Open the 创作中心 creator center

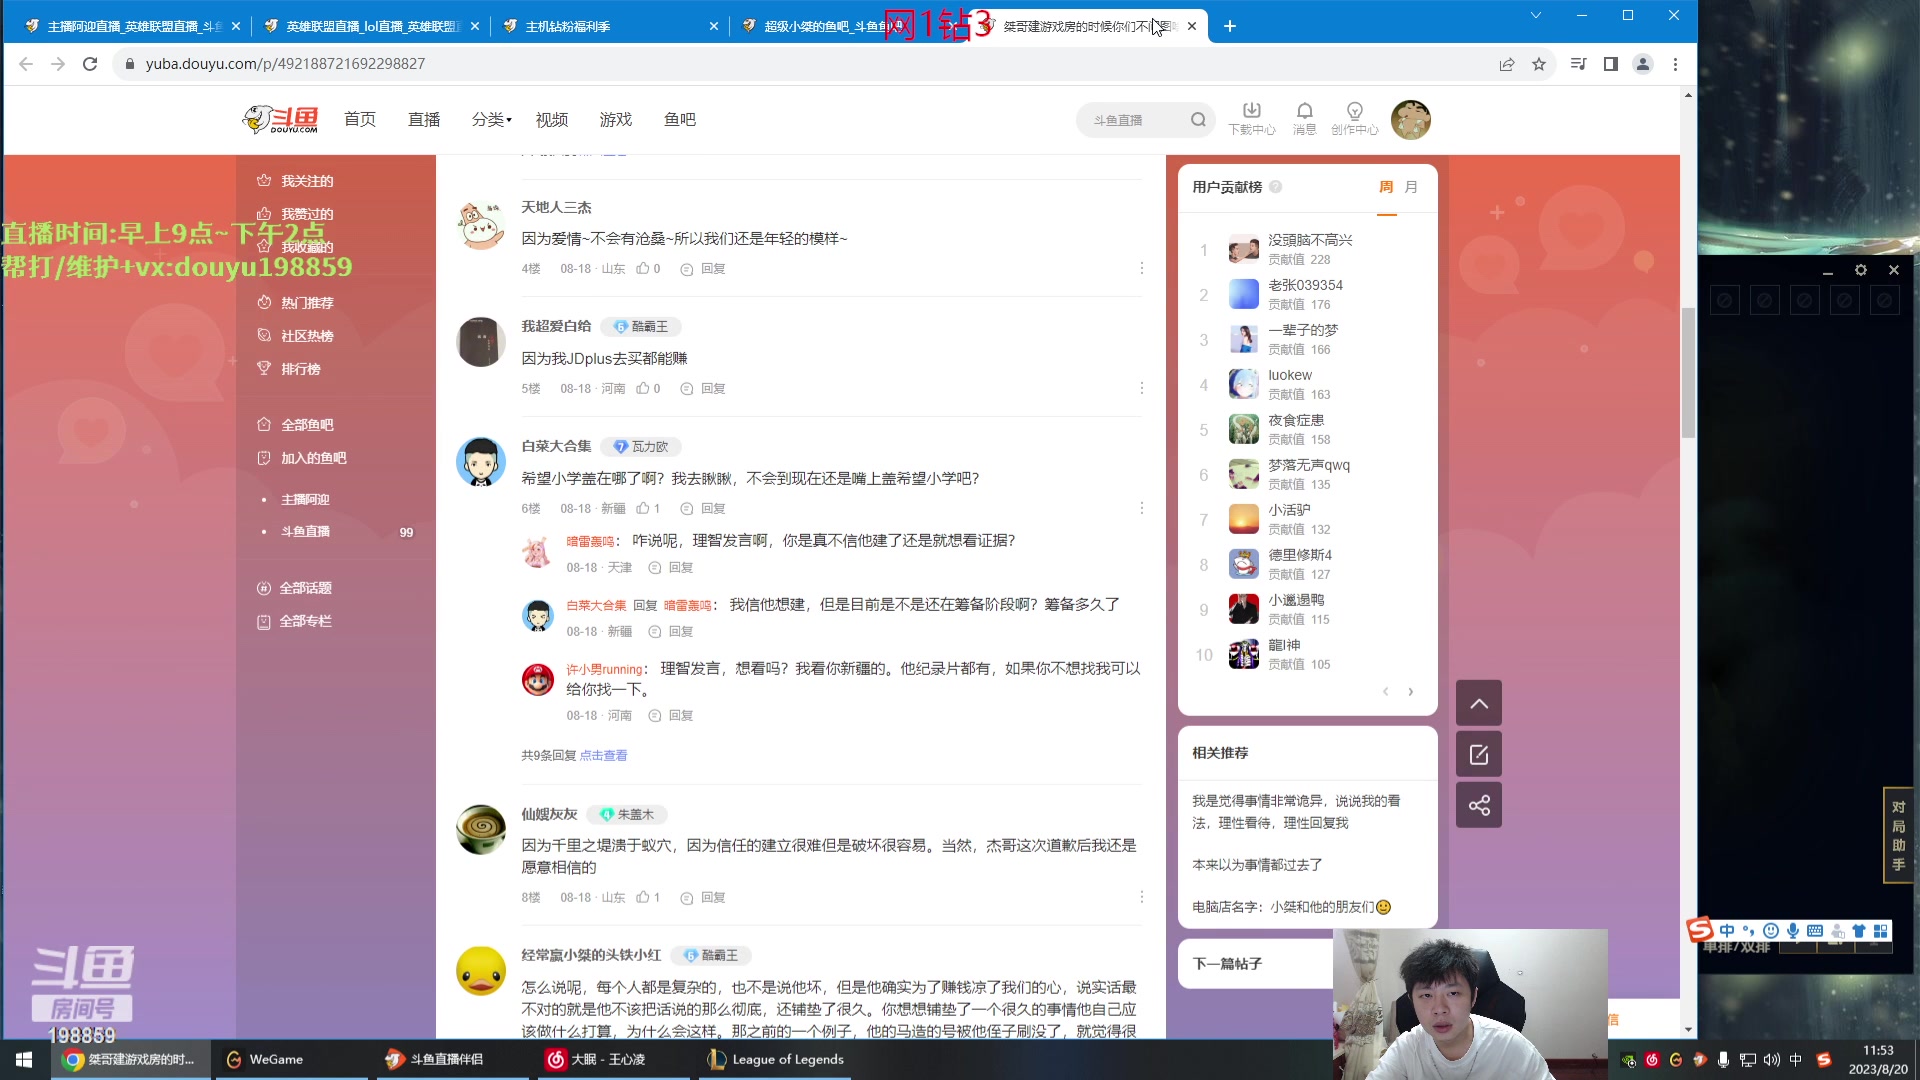tap(1355, 118)
